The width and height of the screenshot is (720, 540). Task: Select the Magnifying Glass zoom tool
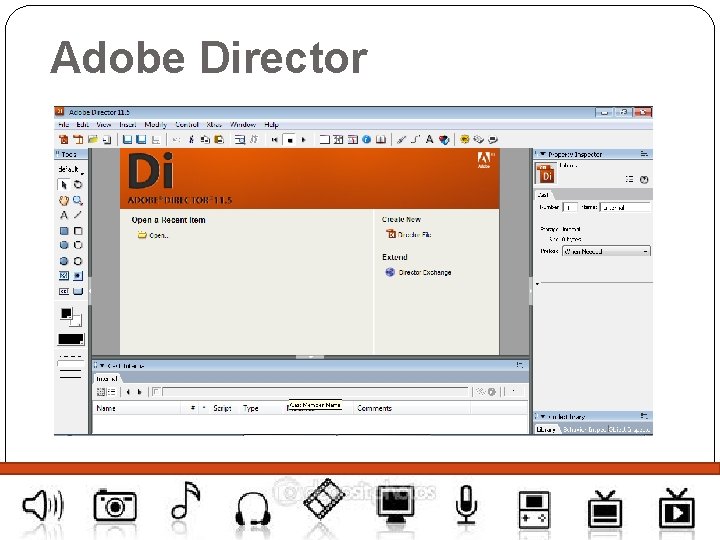click(78, 200)
